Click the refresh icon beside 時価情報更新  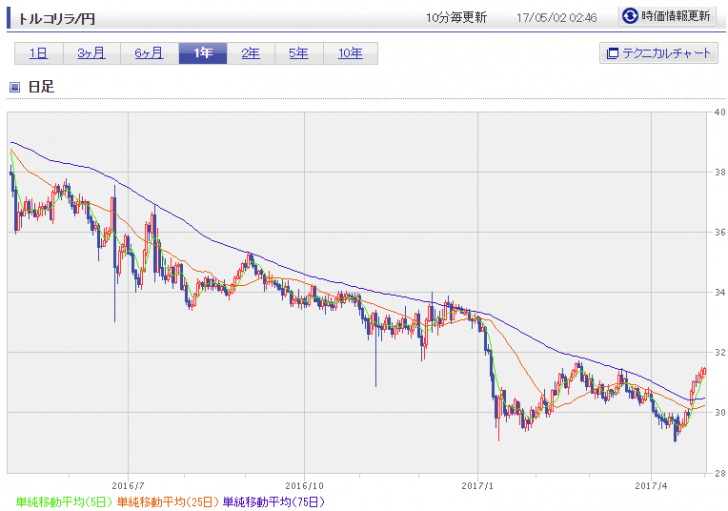(630, 17)
